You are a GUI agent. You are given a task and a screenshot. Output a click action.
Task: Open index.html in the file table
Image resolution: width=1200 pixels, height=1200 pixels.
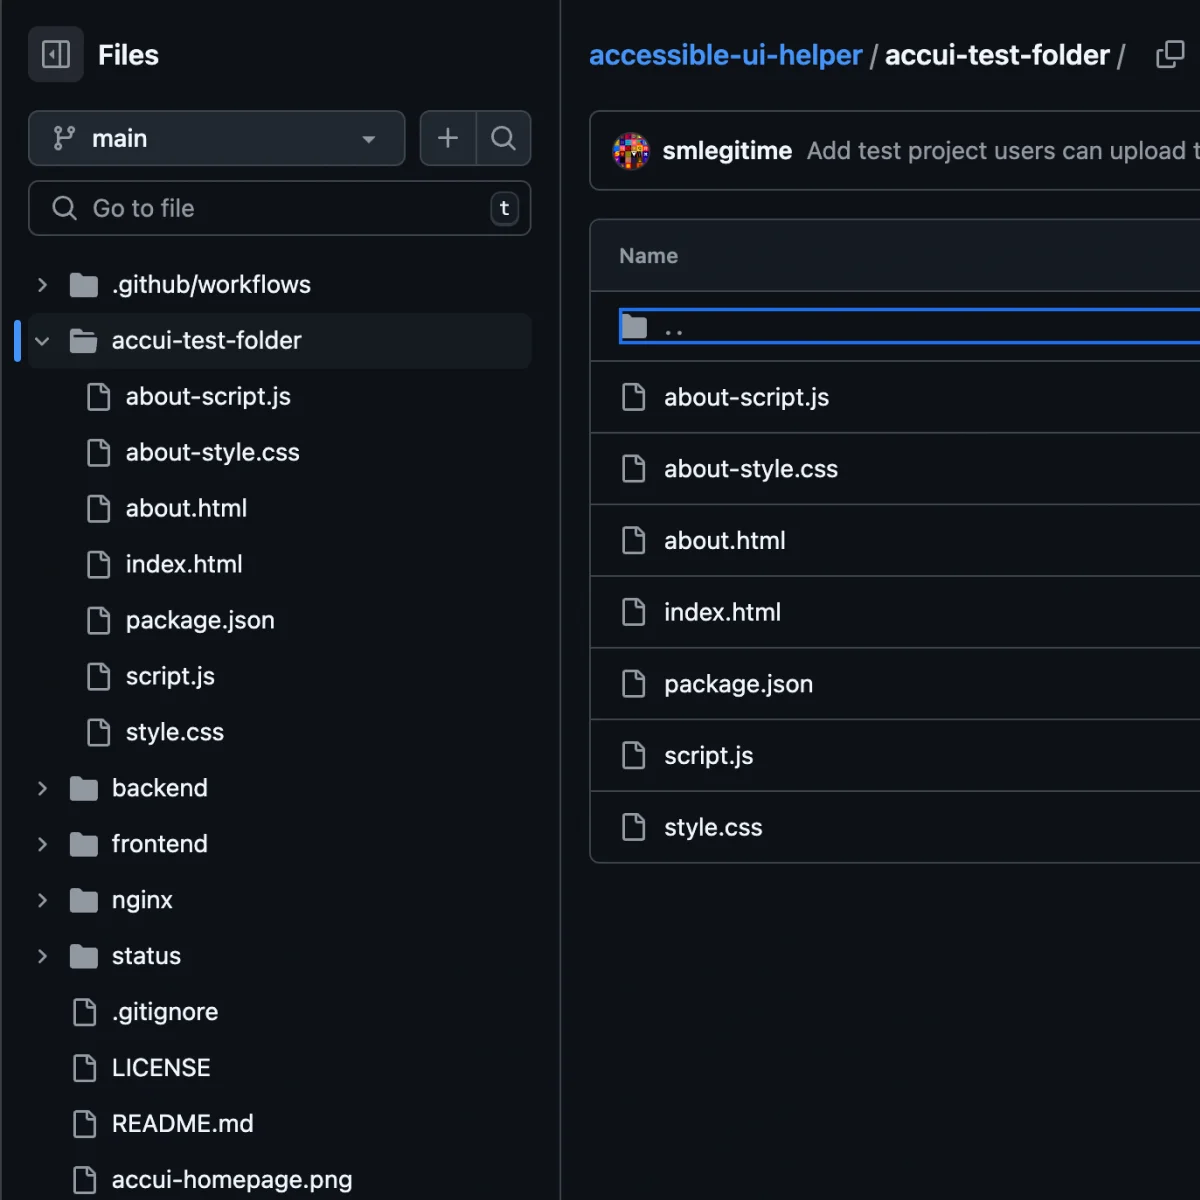coord(722,613)
